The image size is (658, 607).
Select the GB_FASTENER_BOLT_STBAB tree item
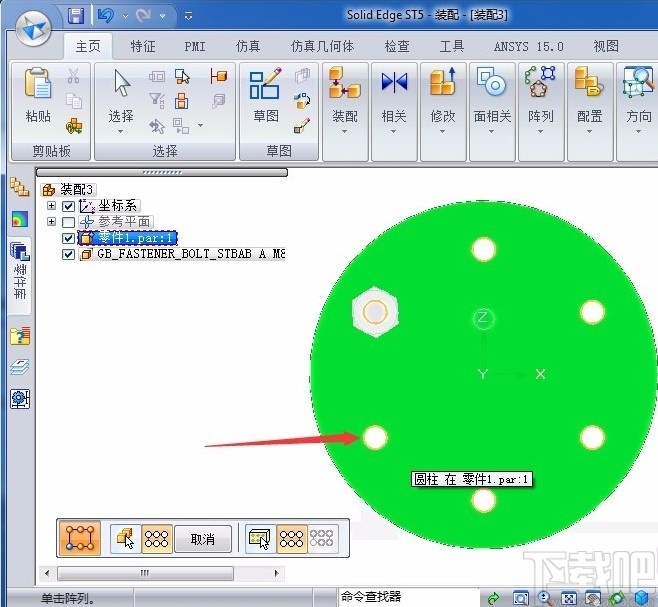click(182, 254)
